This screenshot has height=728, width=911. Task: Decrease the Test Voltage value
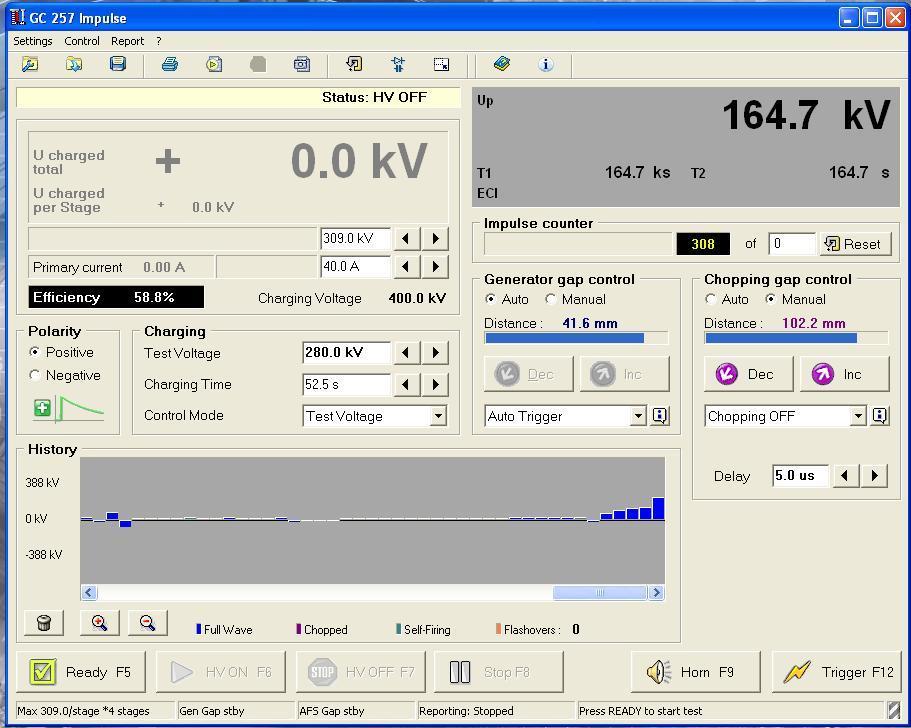[x=406, y=353]
